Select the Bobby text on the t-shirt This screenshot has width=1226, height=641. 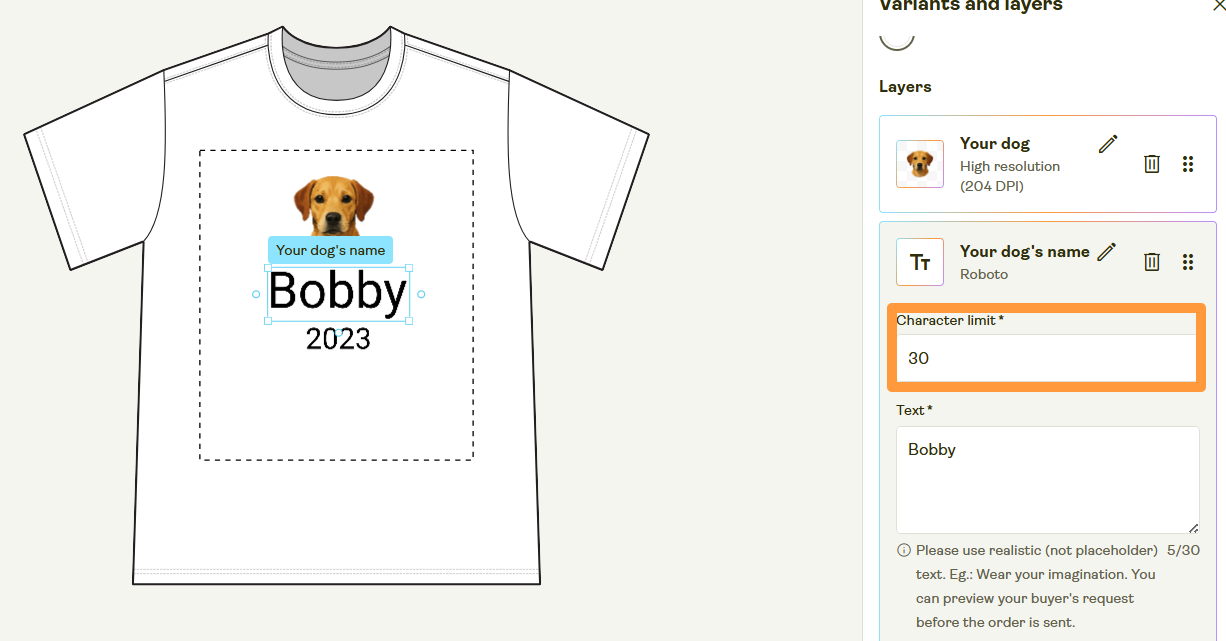pyautogui.click(x=338, y=291)
